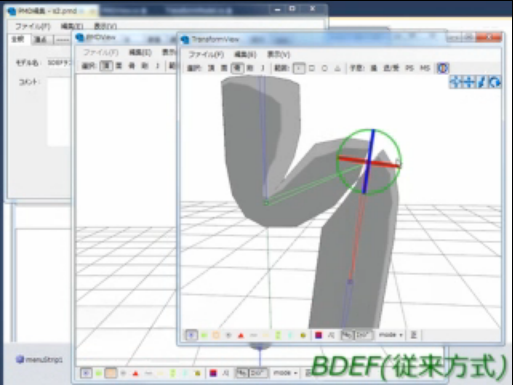513x385 pixels.
Task: Click the blue cross move icon in viewport corner
Action: [468, 82]
